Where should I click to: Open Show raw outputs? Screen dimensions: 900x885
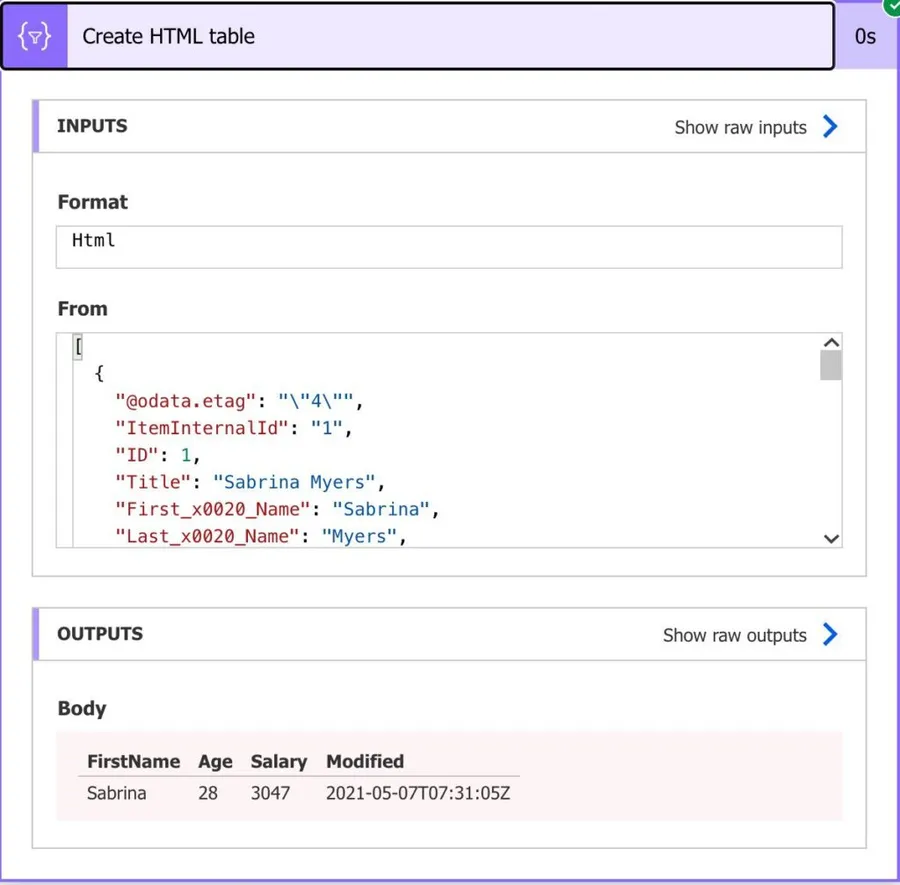tap(734, 635)
